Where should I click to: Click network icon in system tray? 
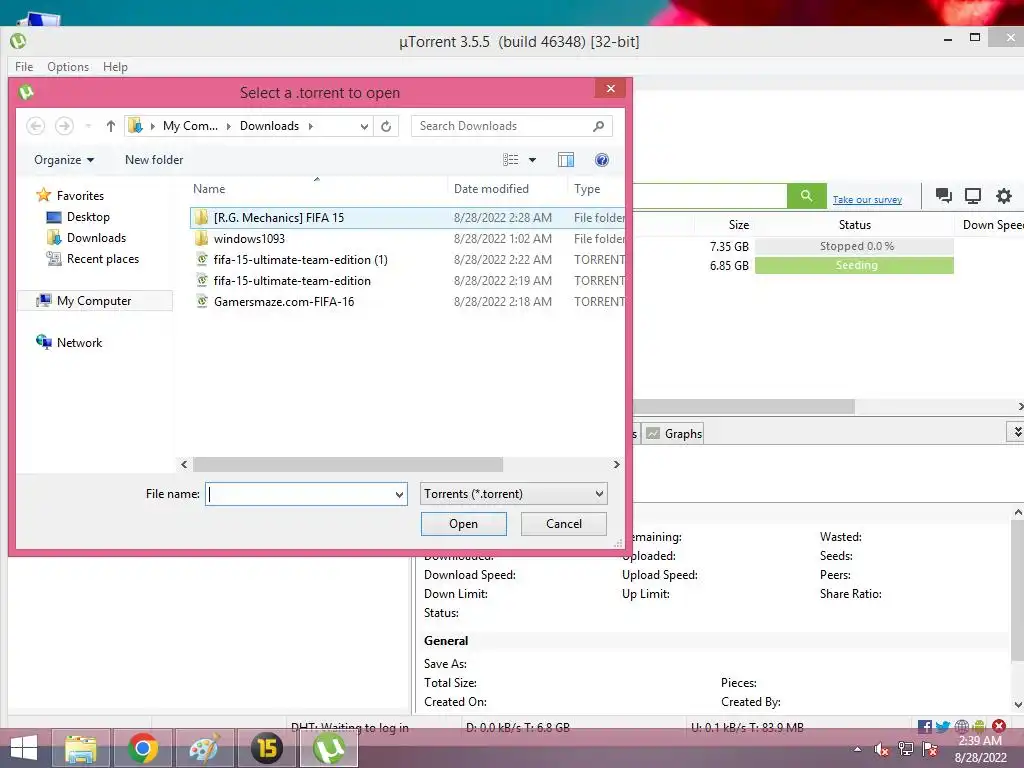click(906, 749)
